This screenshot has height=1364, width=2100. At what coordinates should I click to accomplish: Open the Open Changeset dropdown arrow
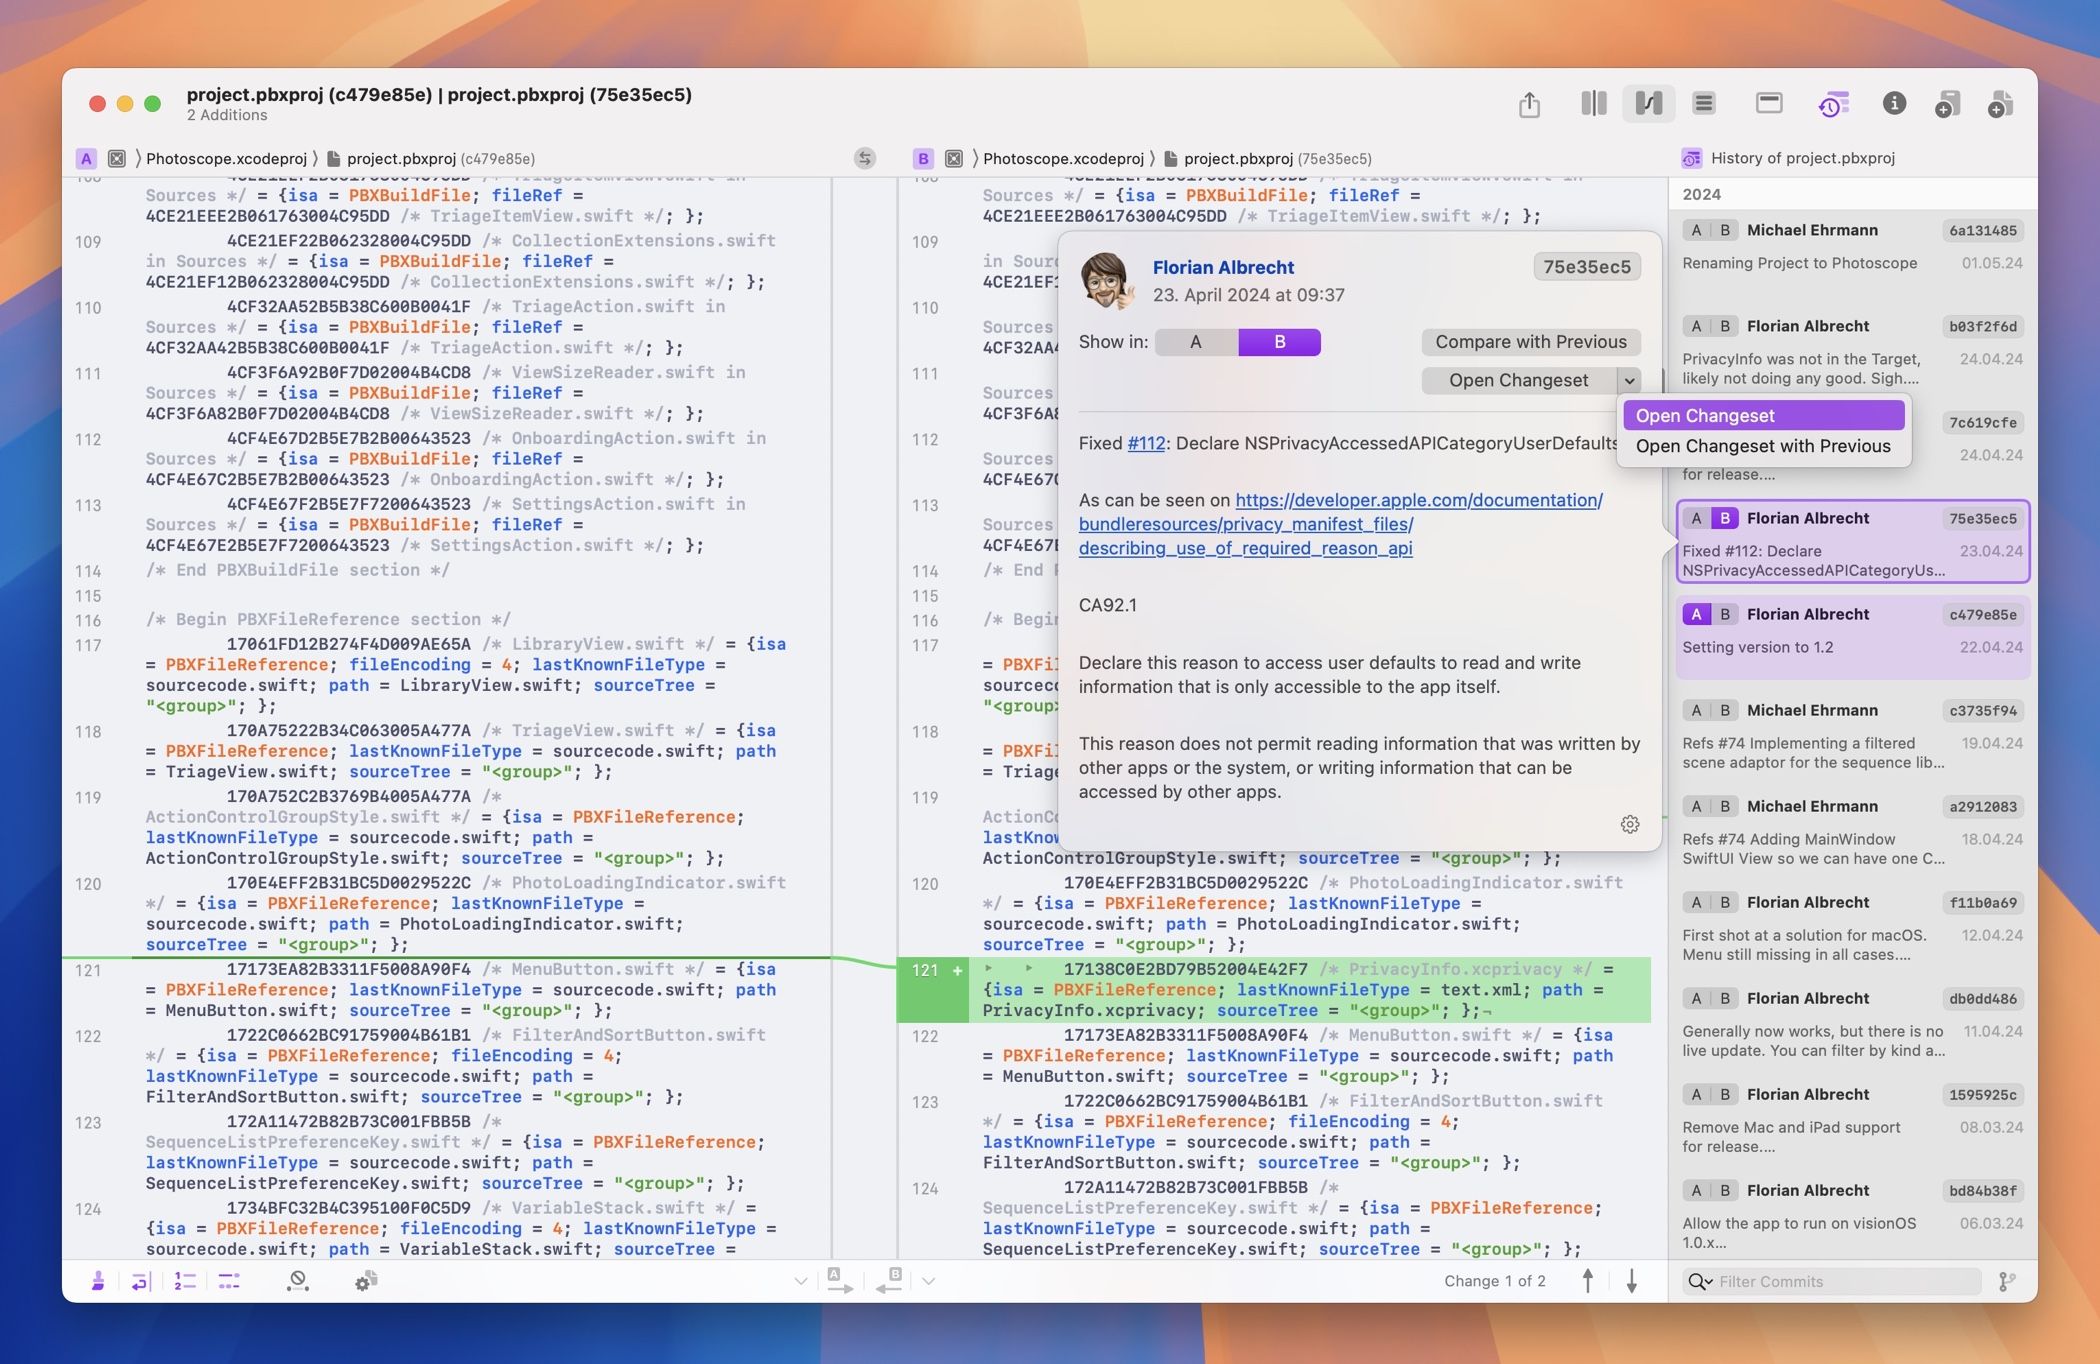coord(1629,380)
